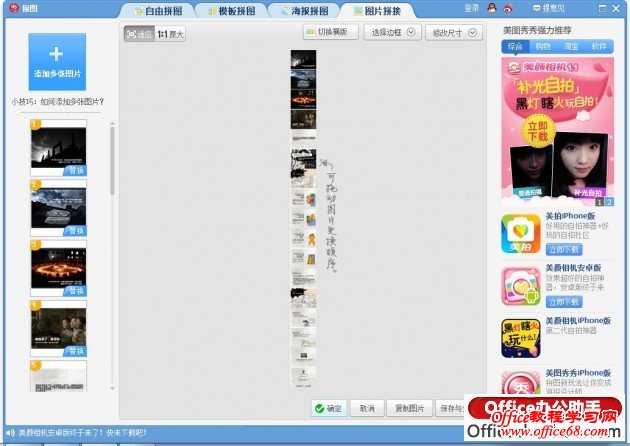Image resolution: width=630 pixels, height=446 pixels.
Task: Click the scroll down arrow of thumbnail list
Action: pyautogui.click(x=112, y=388)
